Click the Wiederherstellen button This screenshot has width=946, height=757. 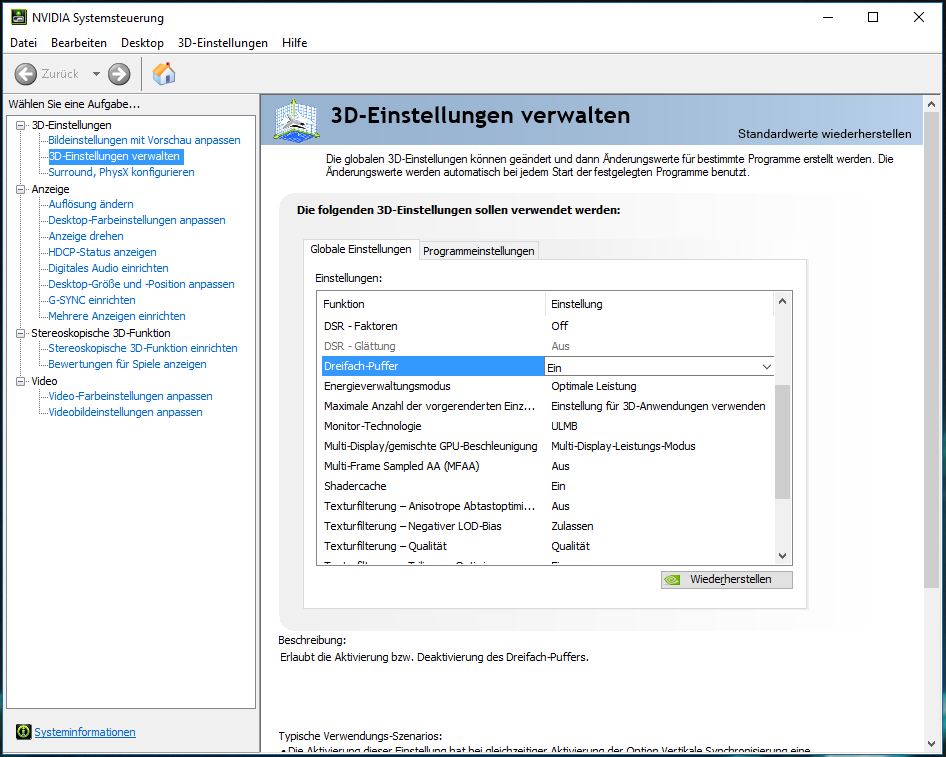coord(726,580)
